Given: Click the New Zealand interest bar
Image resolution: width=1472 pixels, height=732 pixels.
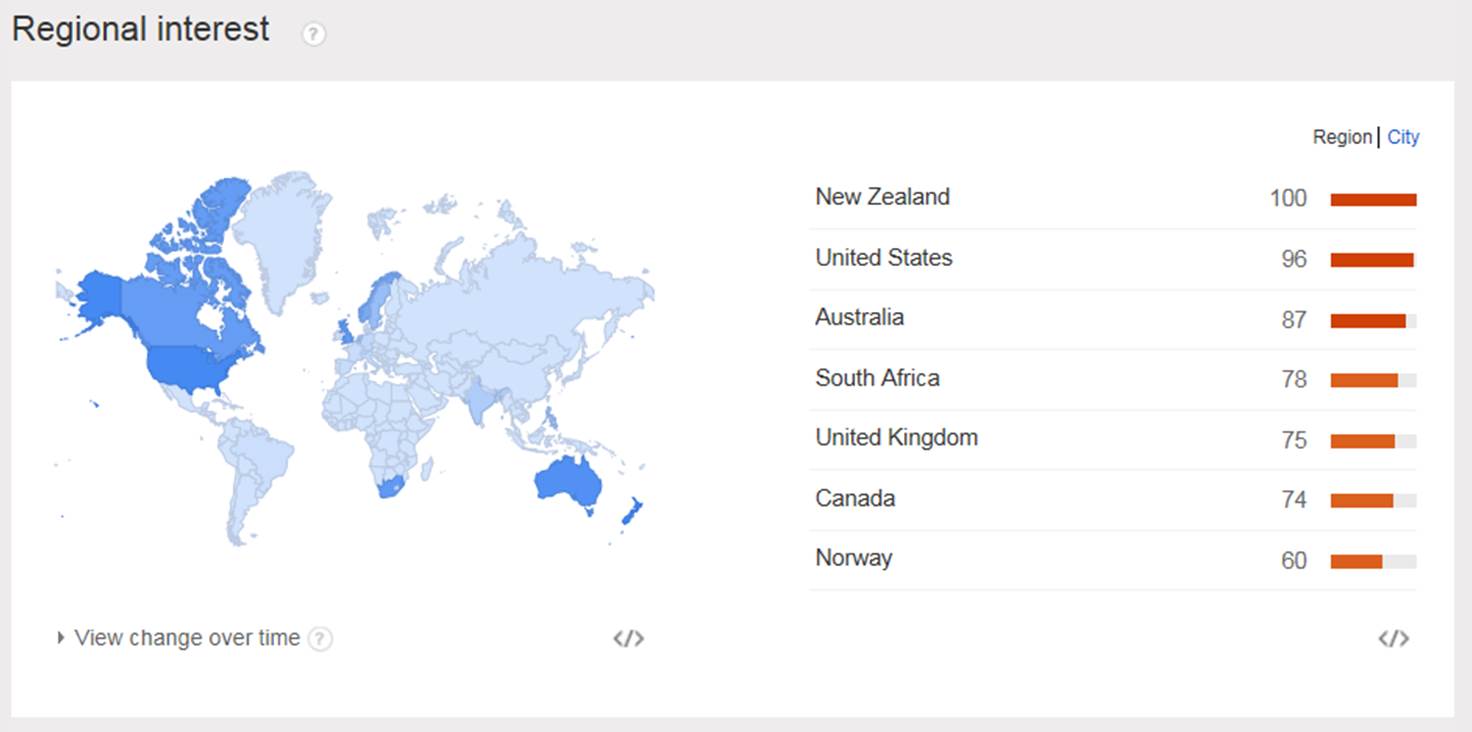Looking at the screenshot, I should (x=1373, y=200).
